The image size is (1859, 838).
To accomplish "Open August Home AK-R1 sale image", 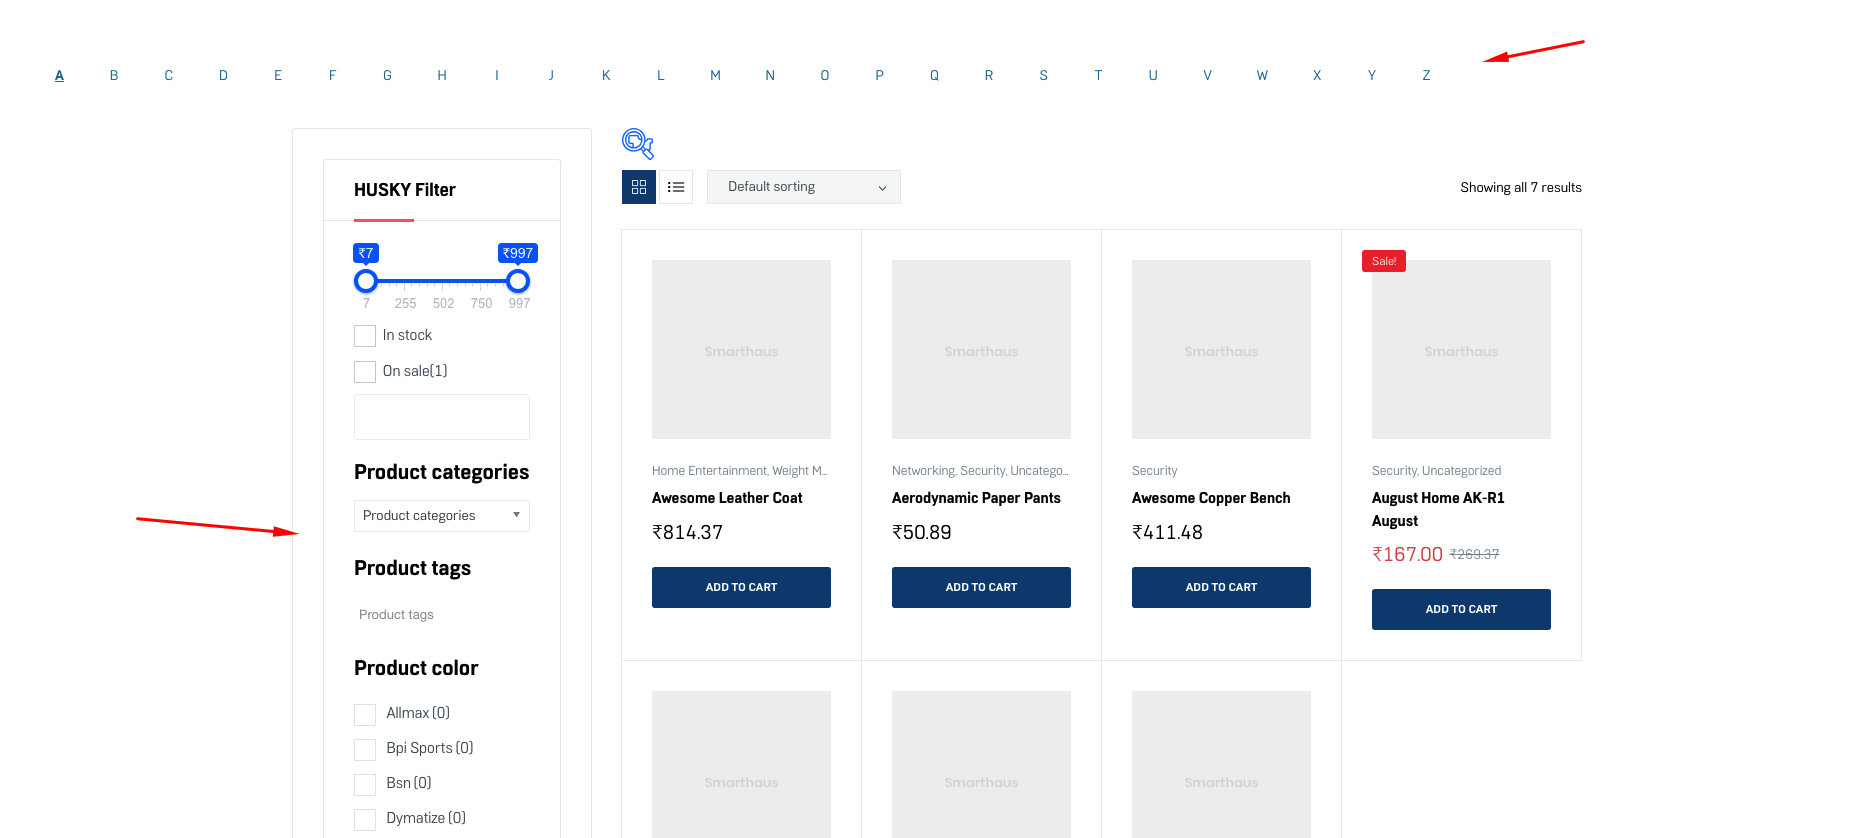I will coord(1461,350).
